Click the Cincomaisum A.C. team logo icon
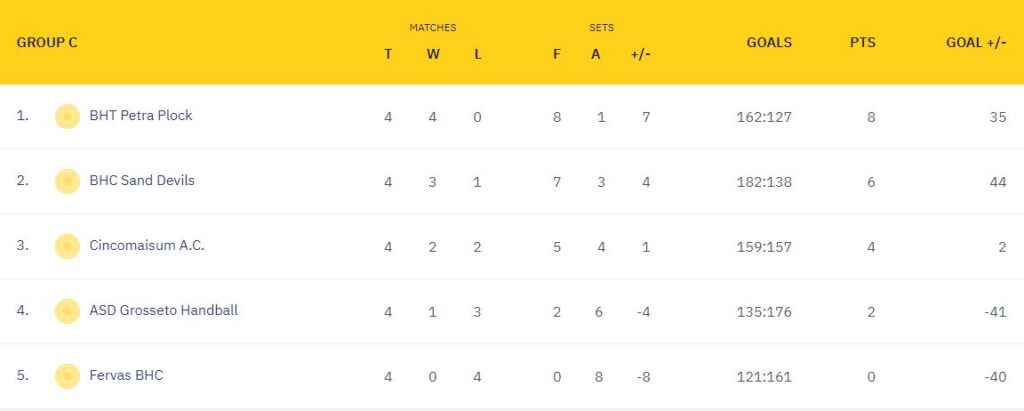1024x411 pixels. 67,246
